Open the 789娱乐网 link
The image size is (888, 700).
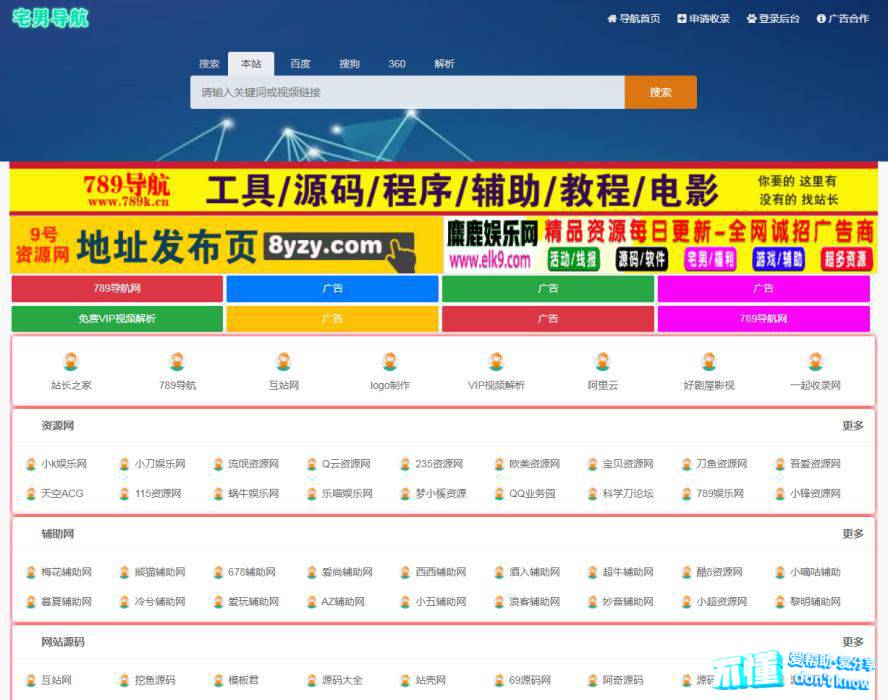point(720,494)
